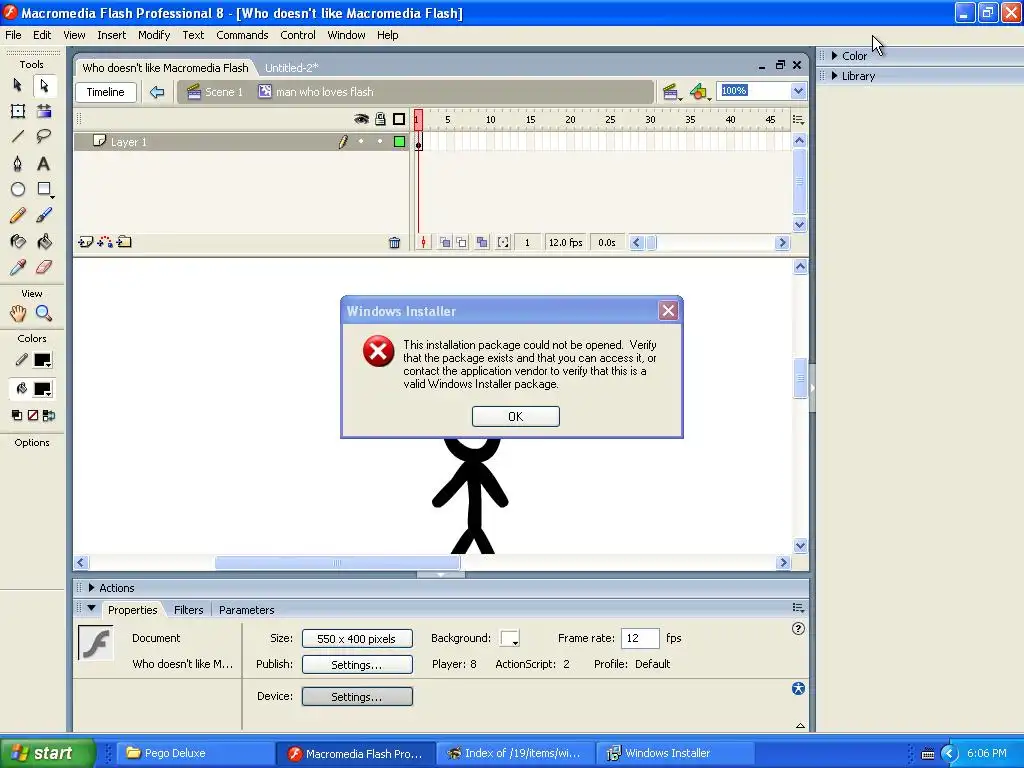Collapse the Properties panel triangle
The image size is (1024, 768).
click(x=91, y=609)
